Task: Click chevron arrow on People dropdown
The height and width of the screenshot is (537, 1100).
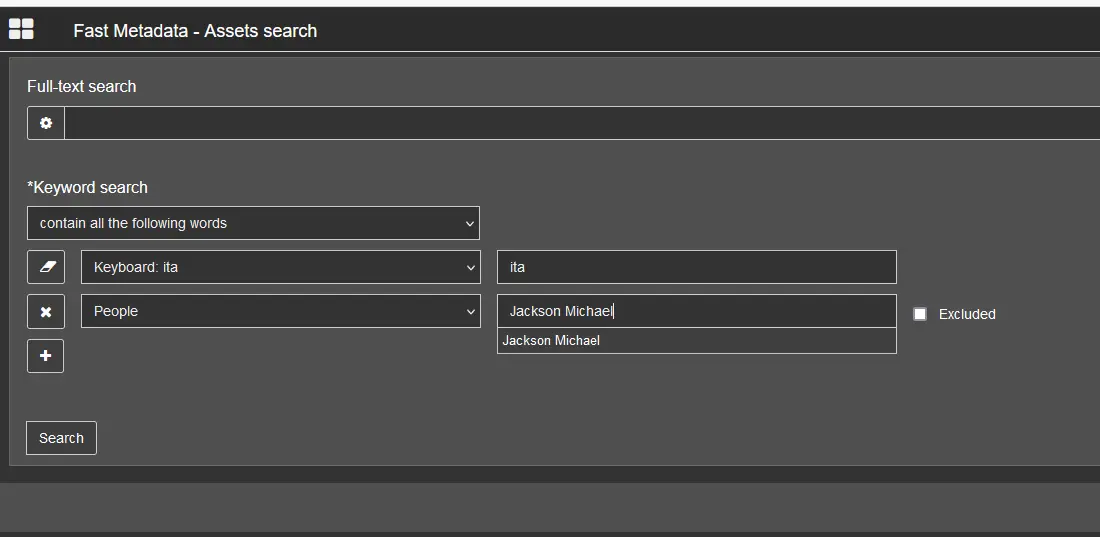Action: tap(470, 311)
